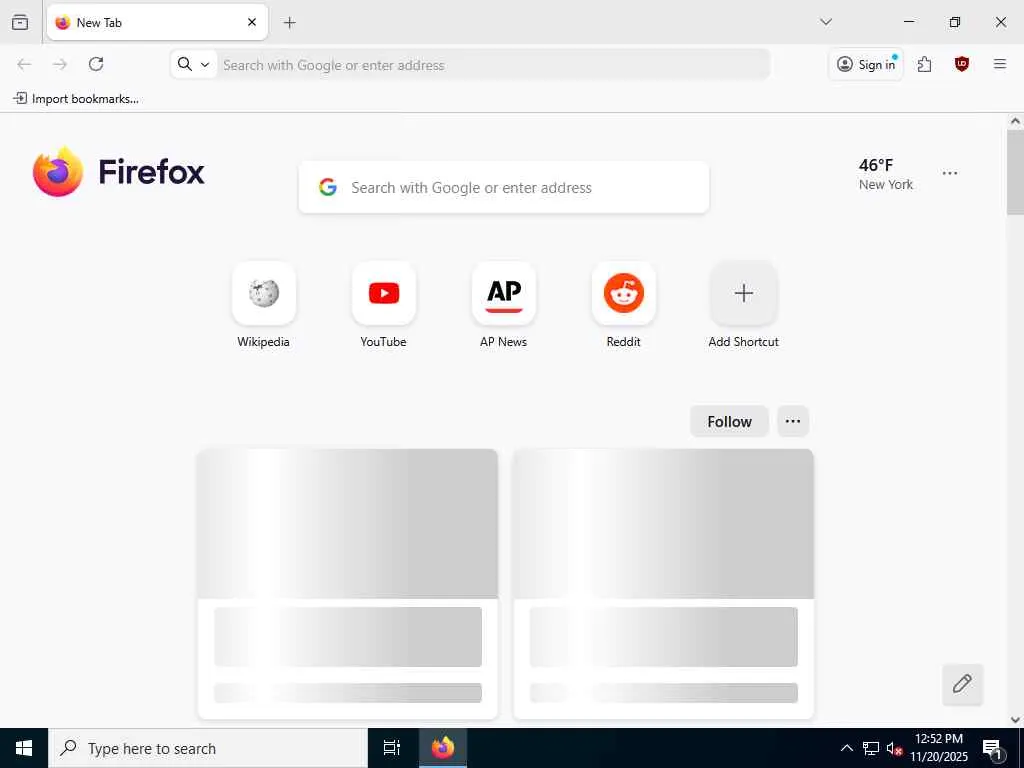
Task: Open a new tab with plus icon
Action: (289, 22)
